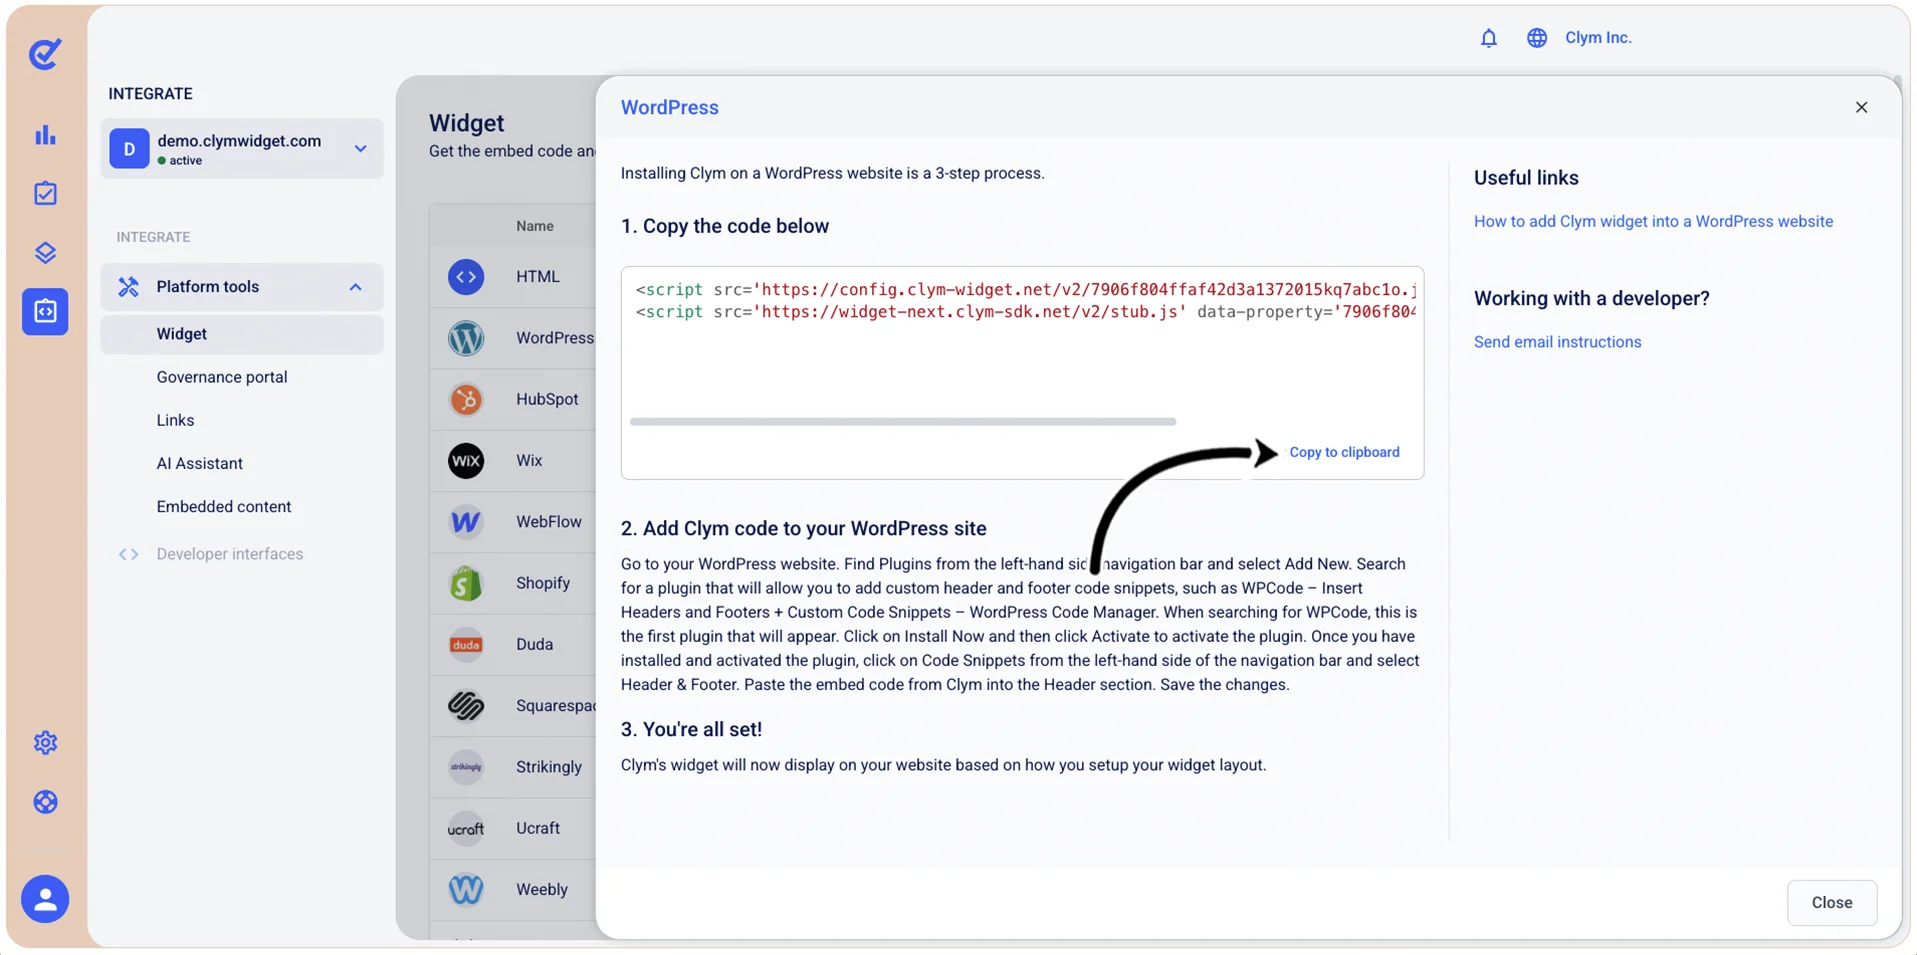Click the Clym Inc. account name
This screenshot has width=1917, height=955.
click(x=1597, y=38)
